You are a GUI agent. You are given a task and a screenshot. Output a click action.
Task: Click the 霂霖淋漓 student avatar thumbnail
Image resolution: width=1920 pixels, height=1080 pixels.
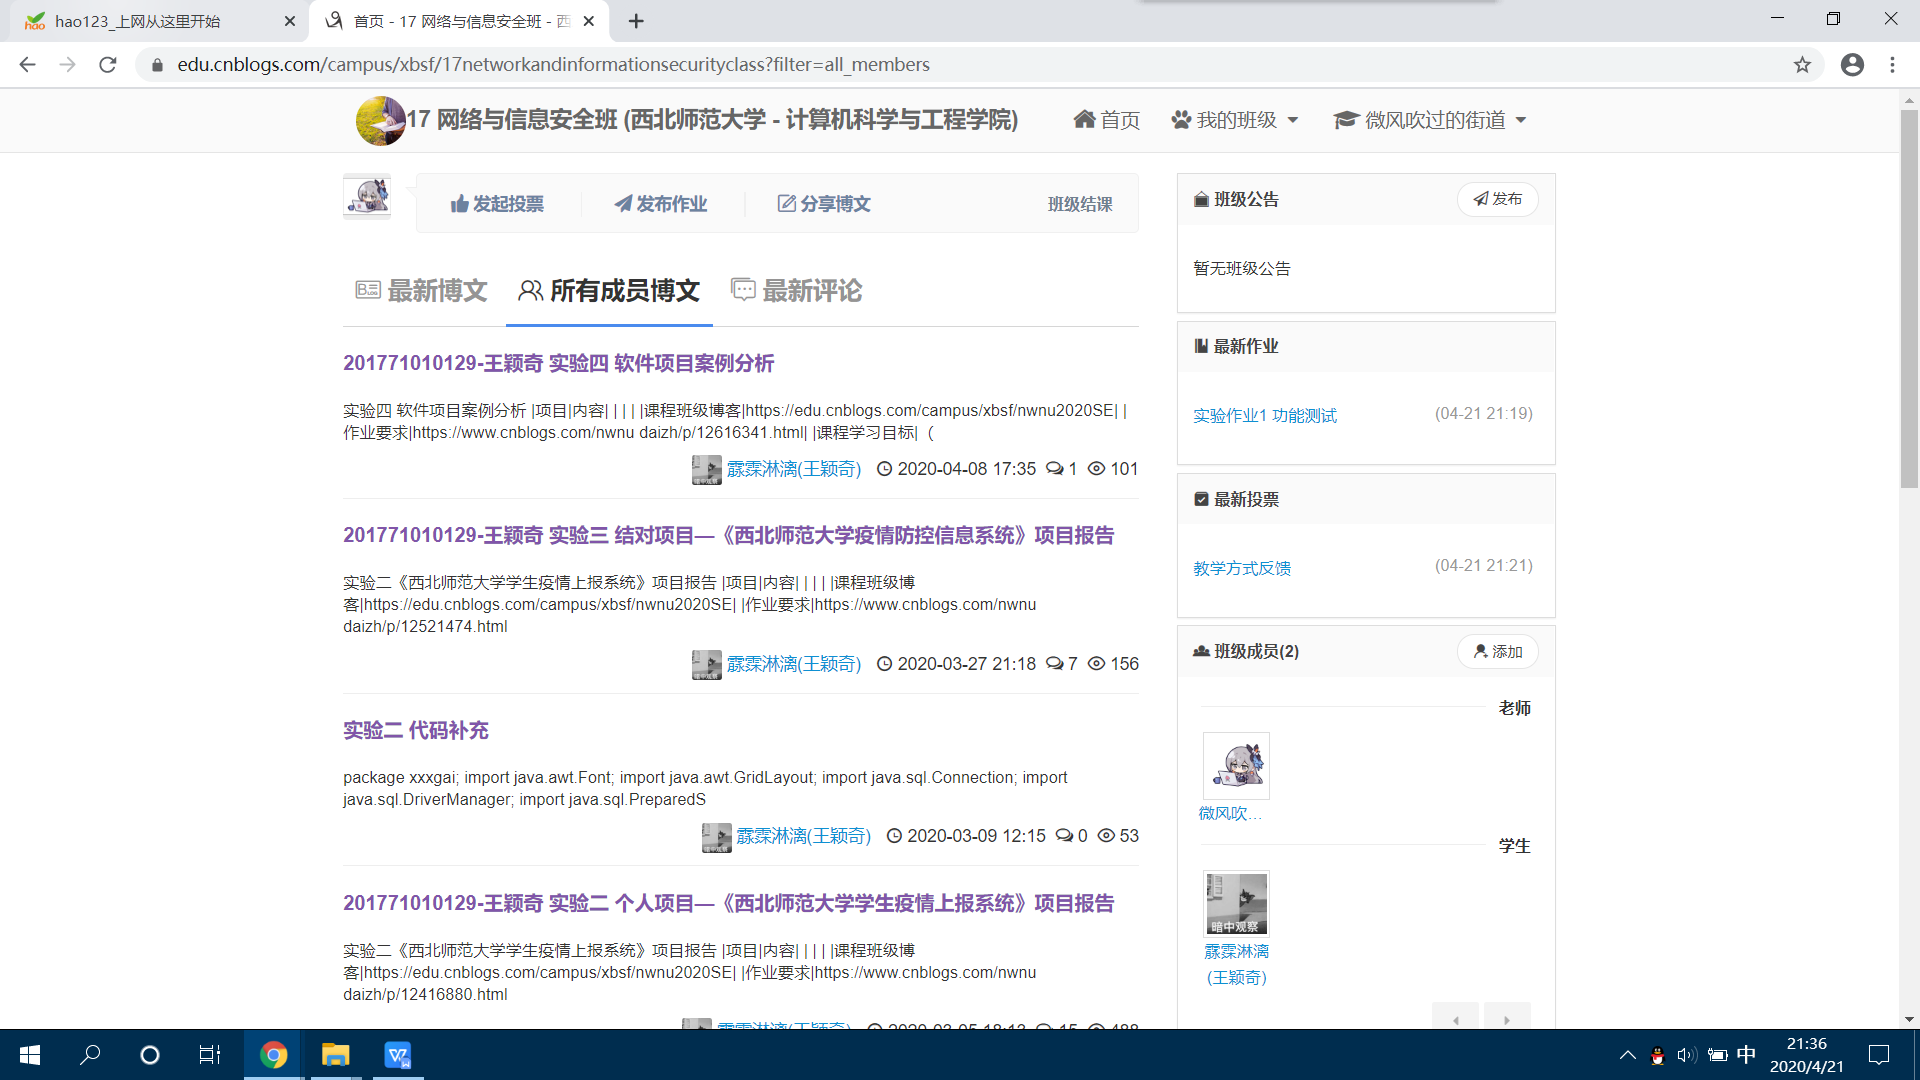click(x=1236, y=903)
